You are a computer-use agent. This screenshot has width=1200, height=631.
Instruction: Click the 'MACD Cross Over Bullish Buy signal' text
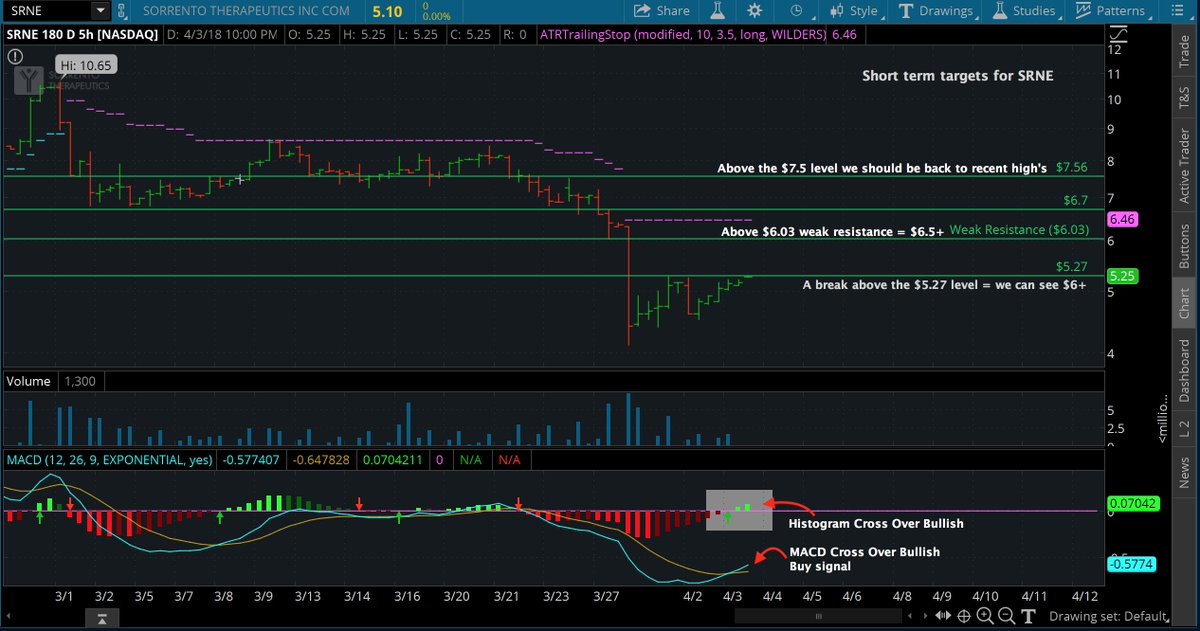(x=864, y=558)
